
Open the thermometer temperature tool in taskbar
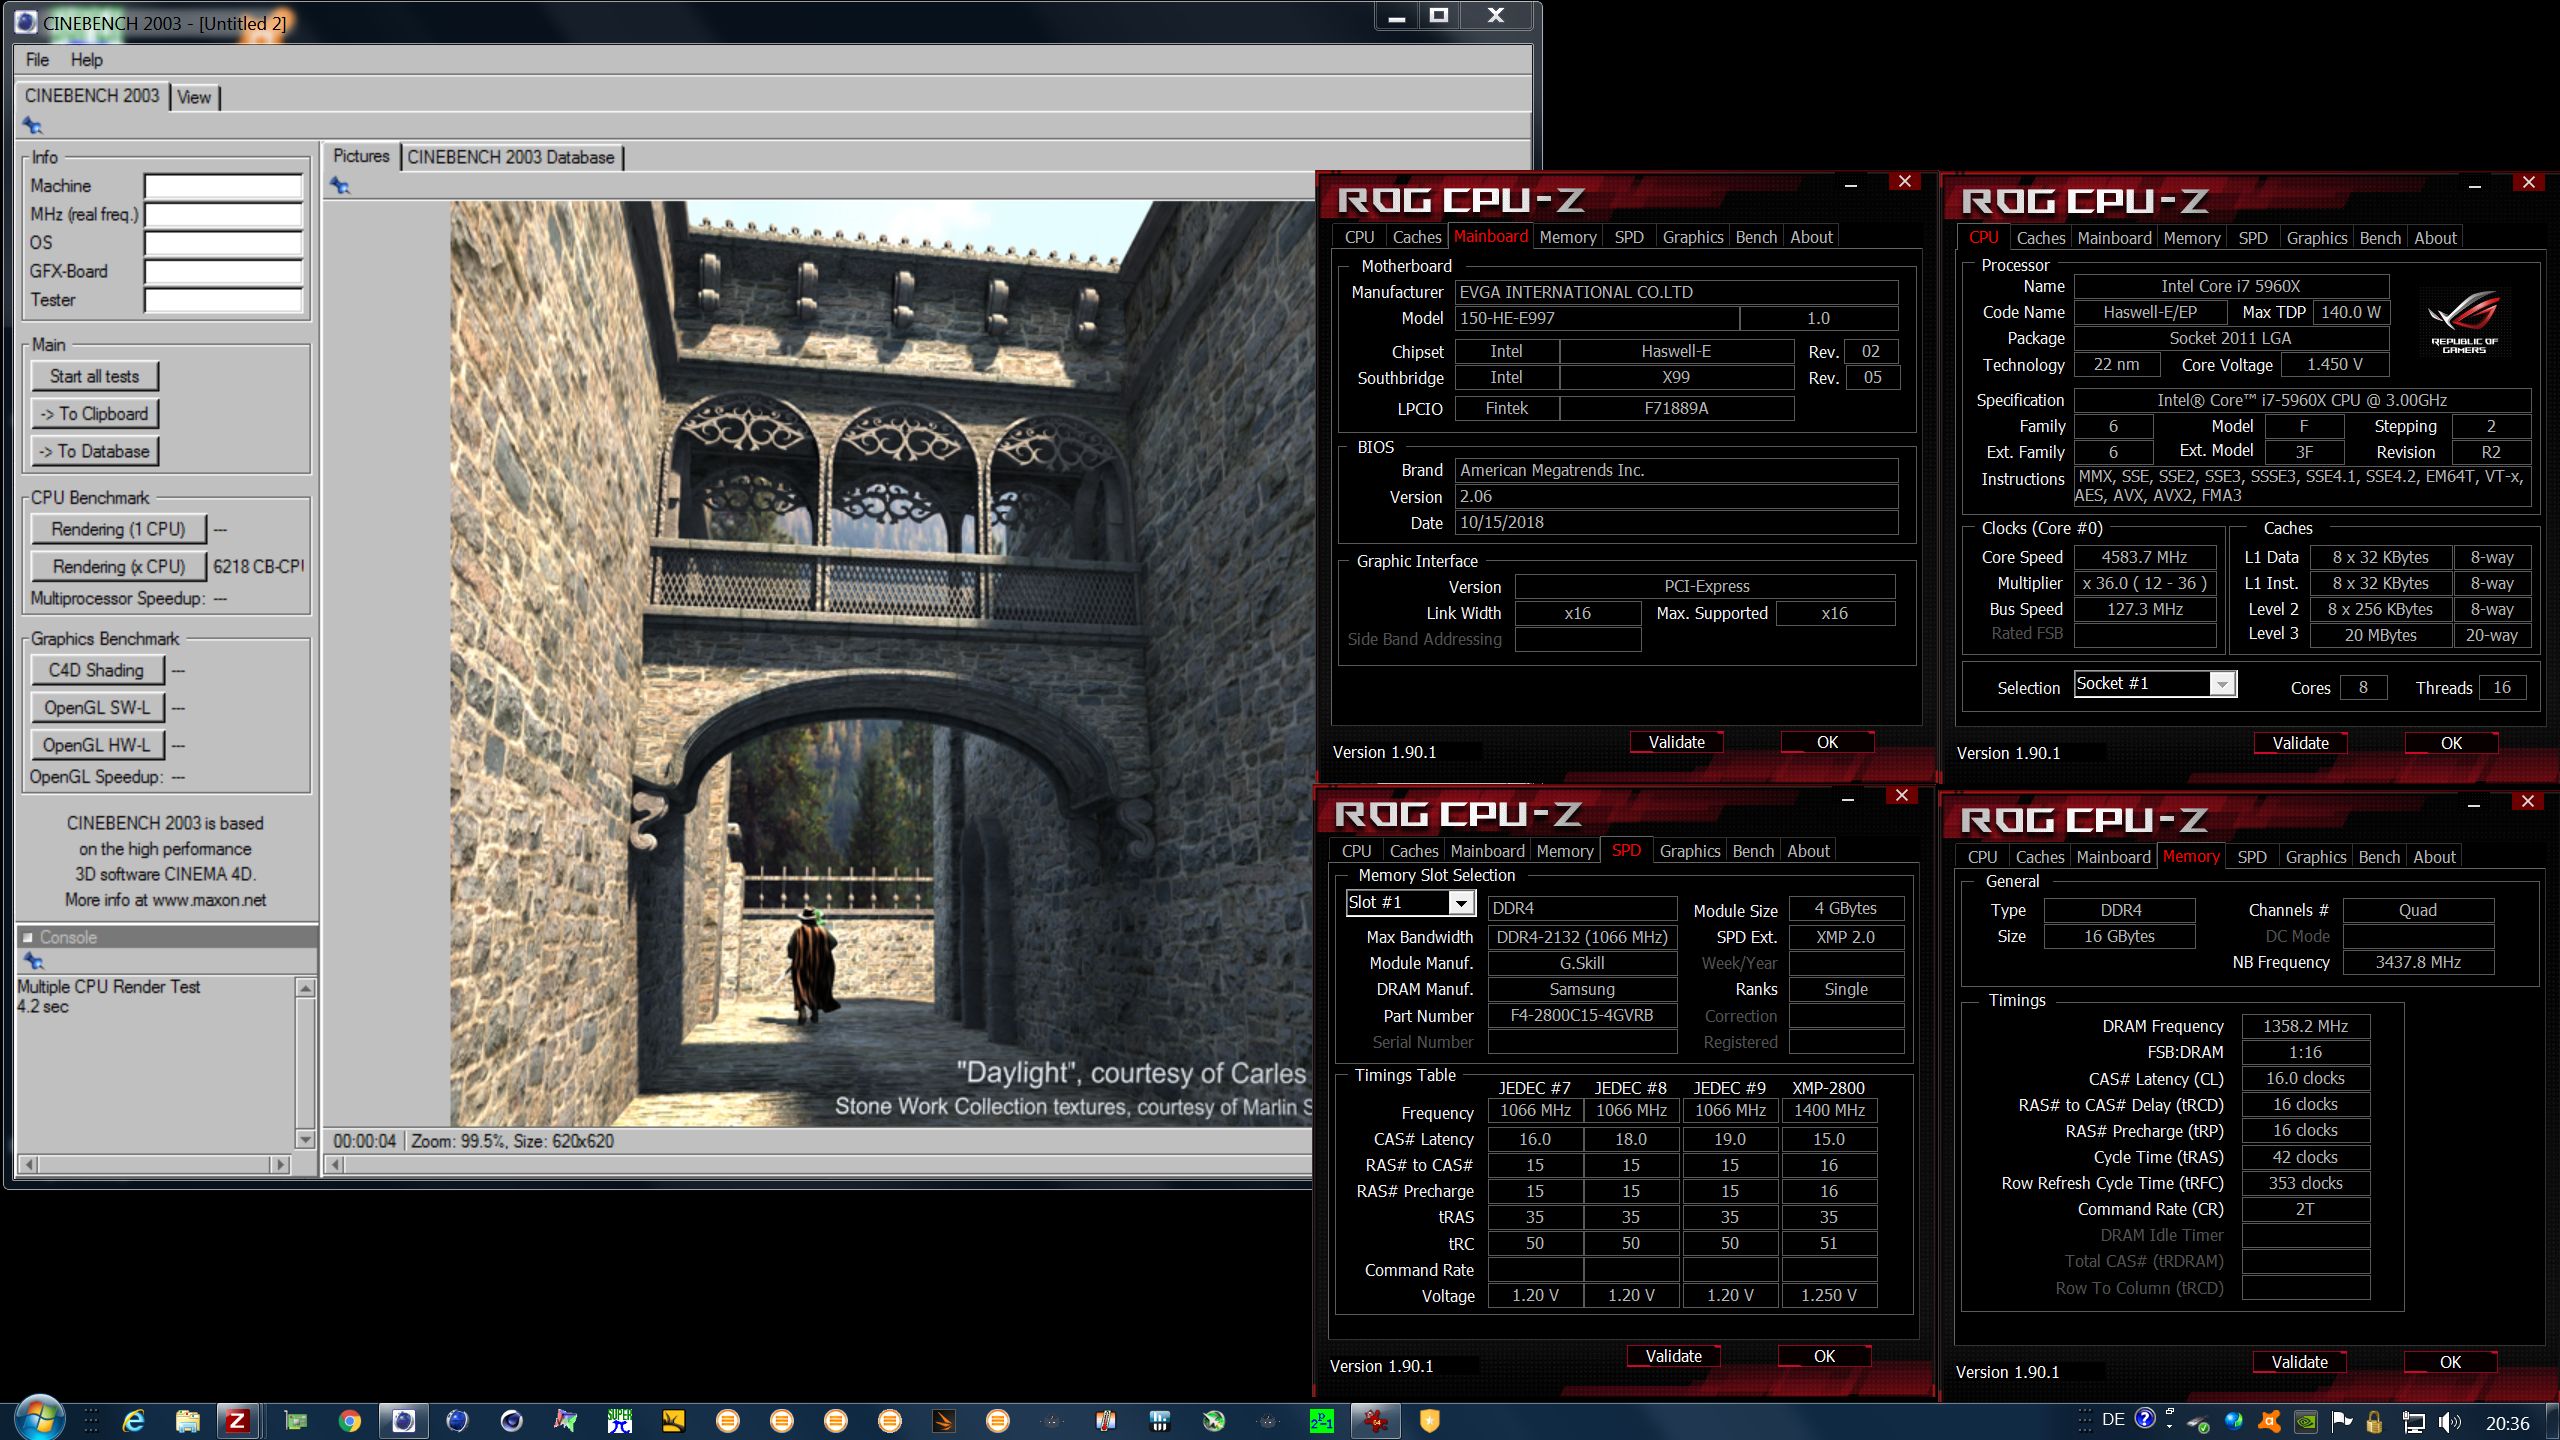click(1105, 1421)
